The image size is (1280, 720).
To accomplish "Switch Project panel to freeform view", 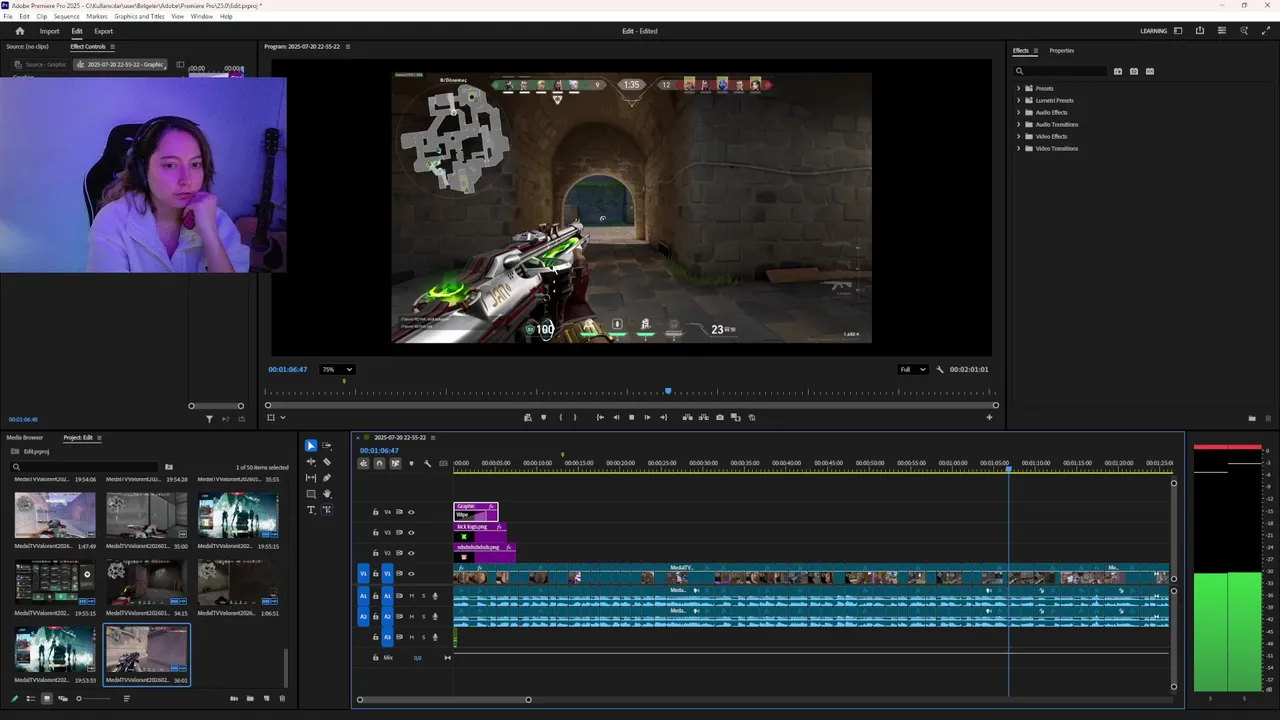I will 63,698.
